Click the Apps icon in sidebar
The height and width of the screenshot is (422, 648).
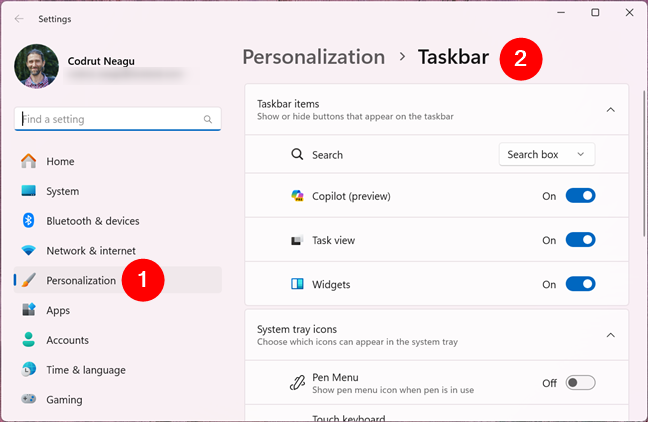point(29,310)
